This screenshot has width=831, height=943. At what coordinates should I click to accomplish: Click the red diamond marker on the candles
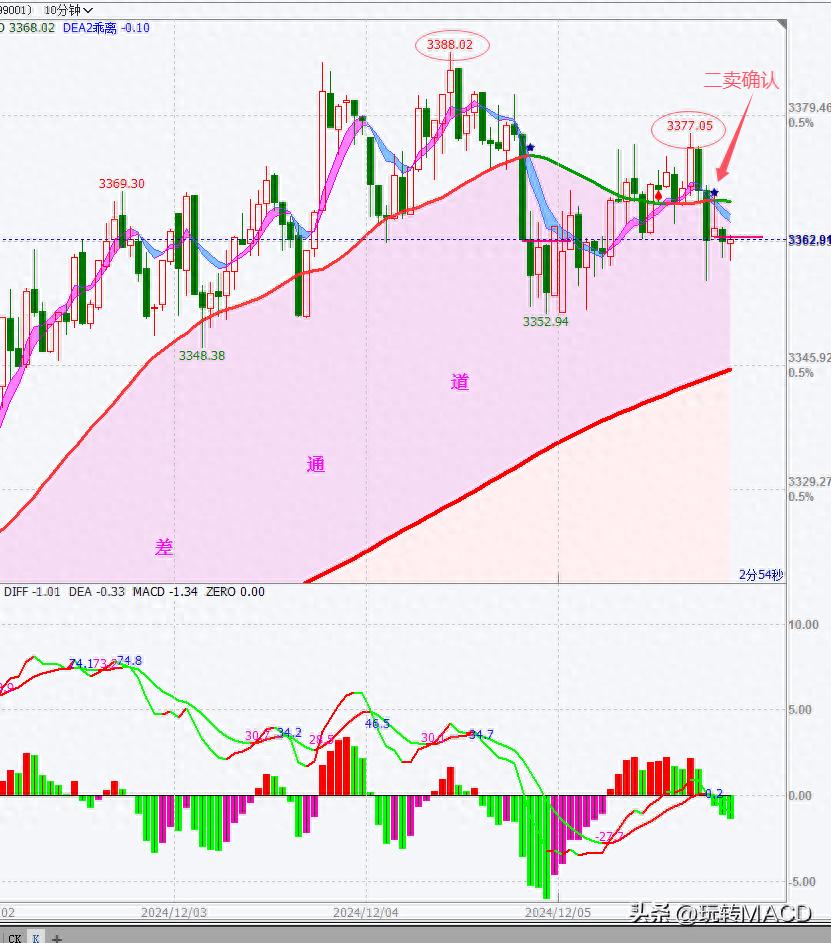(659, 196)
